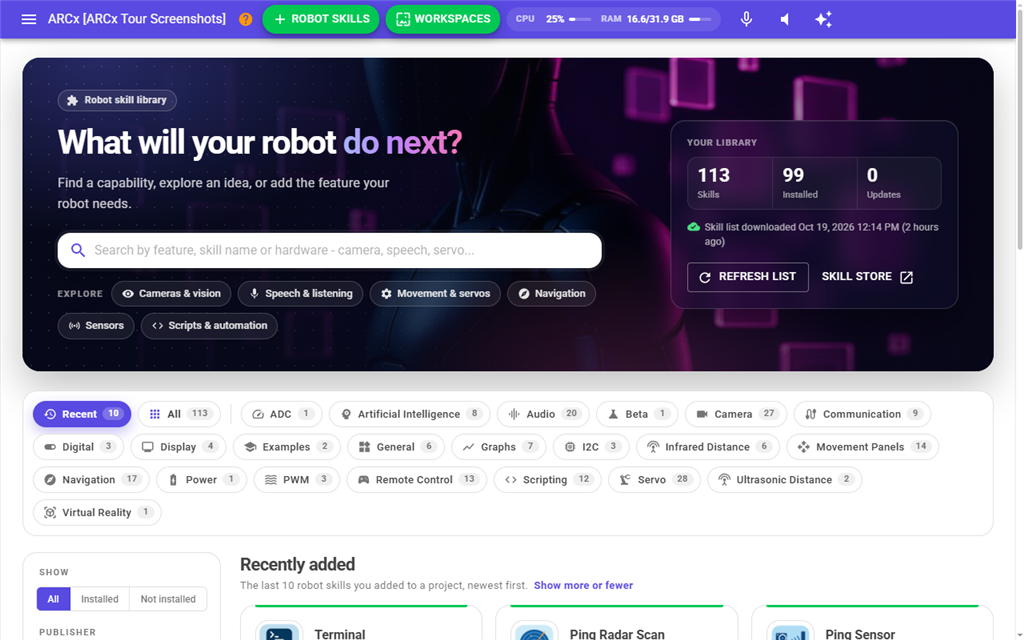Filter by Infrared Distance category
This screenshot has width=1024, height=640.
708,447
